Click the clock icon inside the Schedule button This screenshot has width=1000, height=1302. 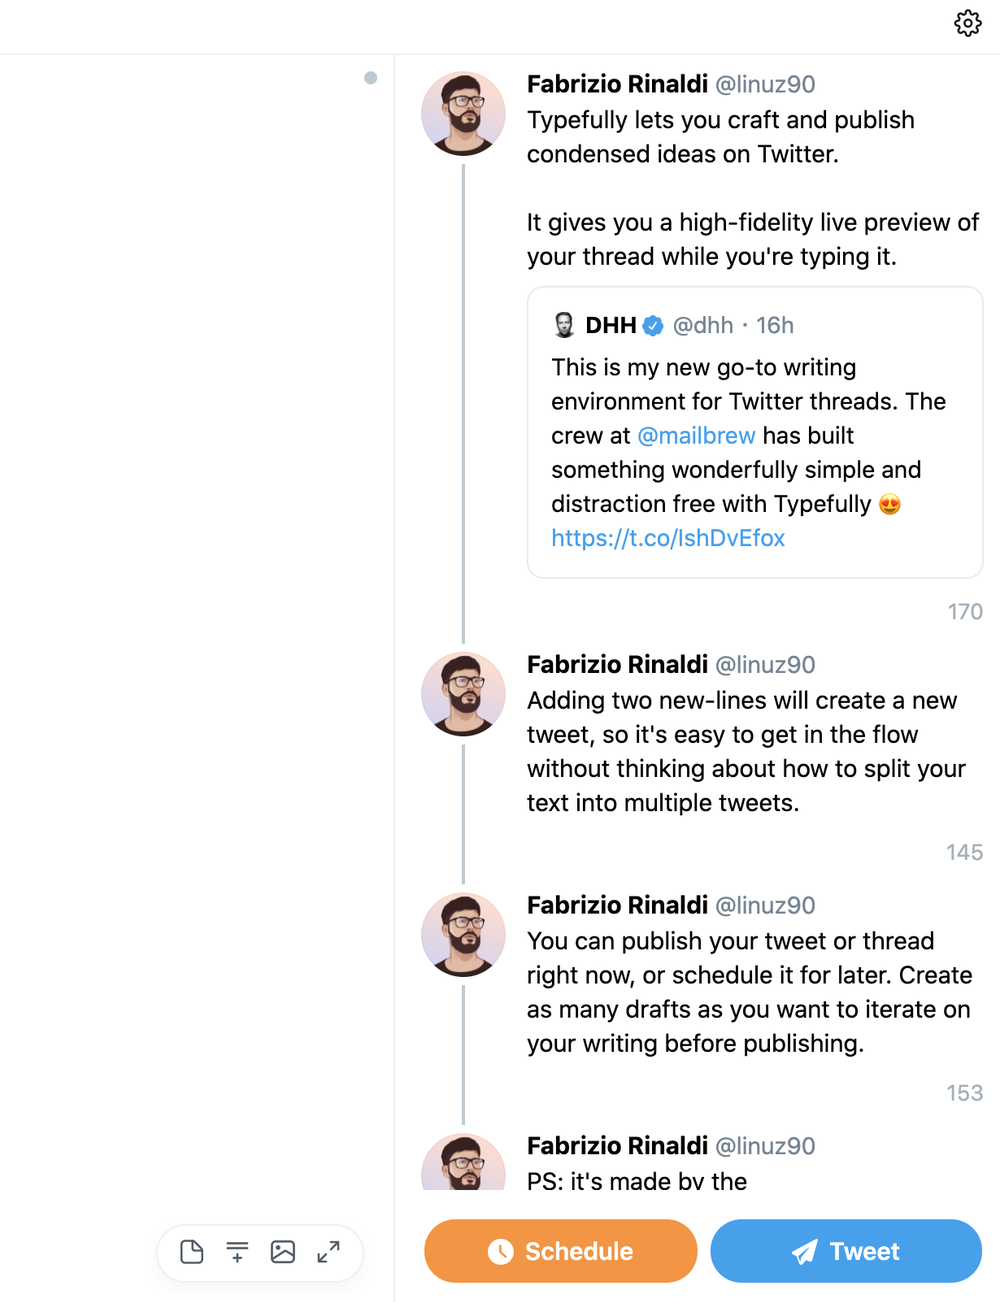coord(503,1251)
